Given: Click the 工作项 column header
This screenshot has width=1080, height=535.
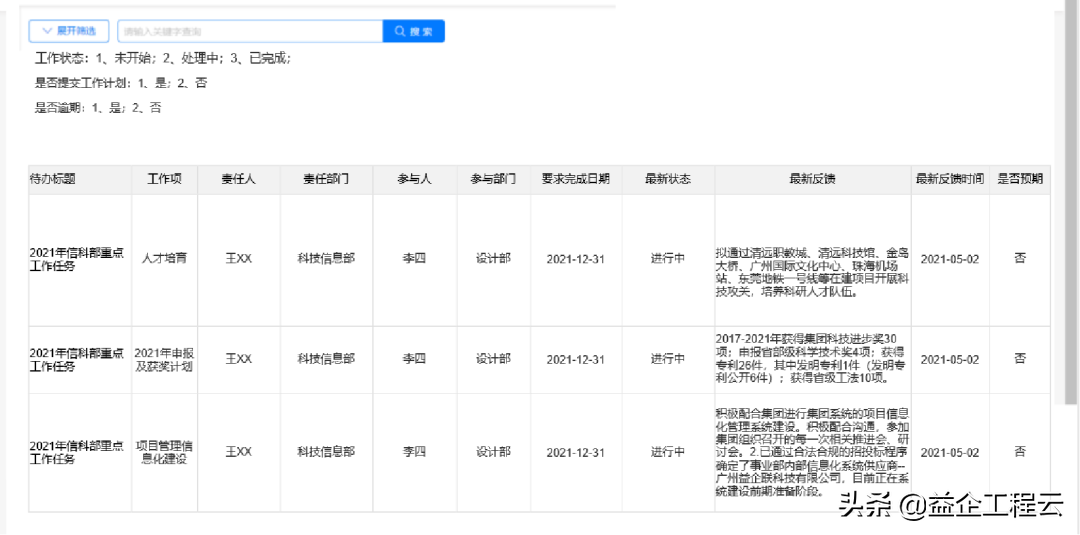Looking at the screenshot, I should click(x=165, y=179).
